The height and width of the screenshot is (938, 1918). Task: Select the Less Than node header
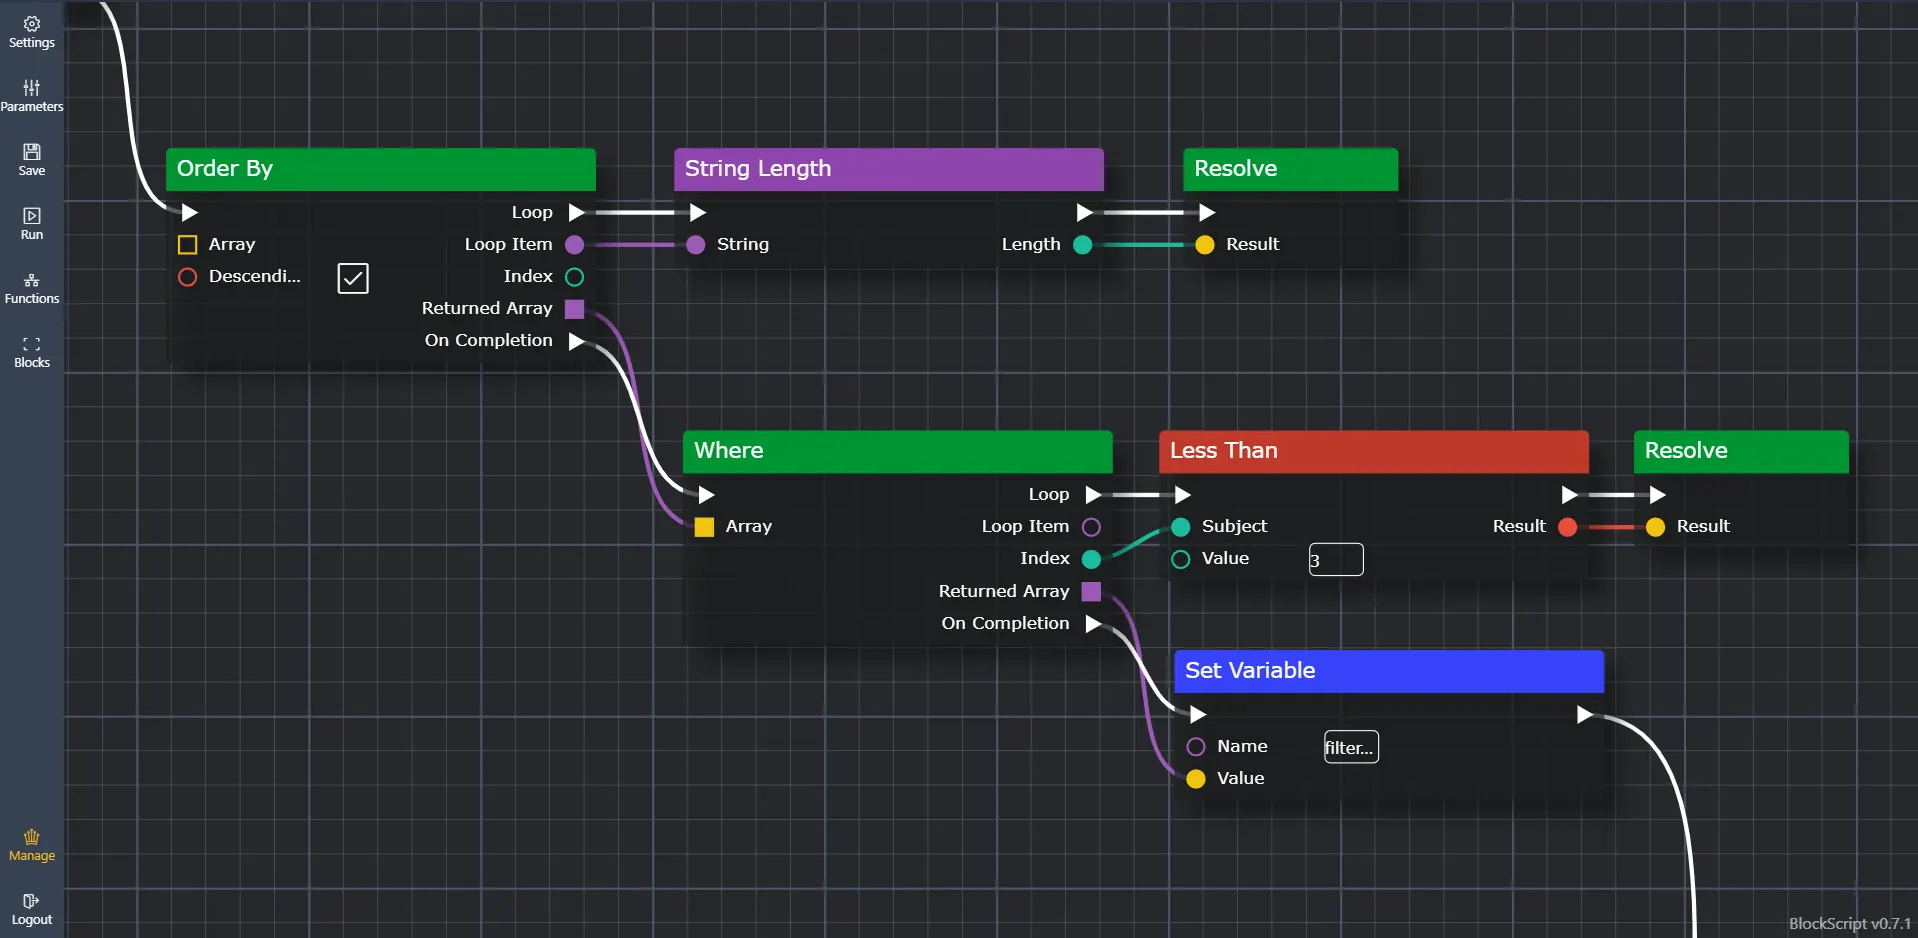click(x=1374, y=451)
